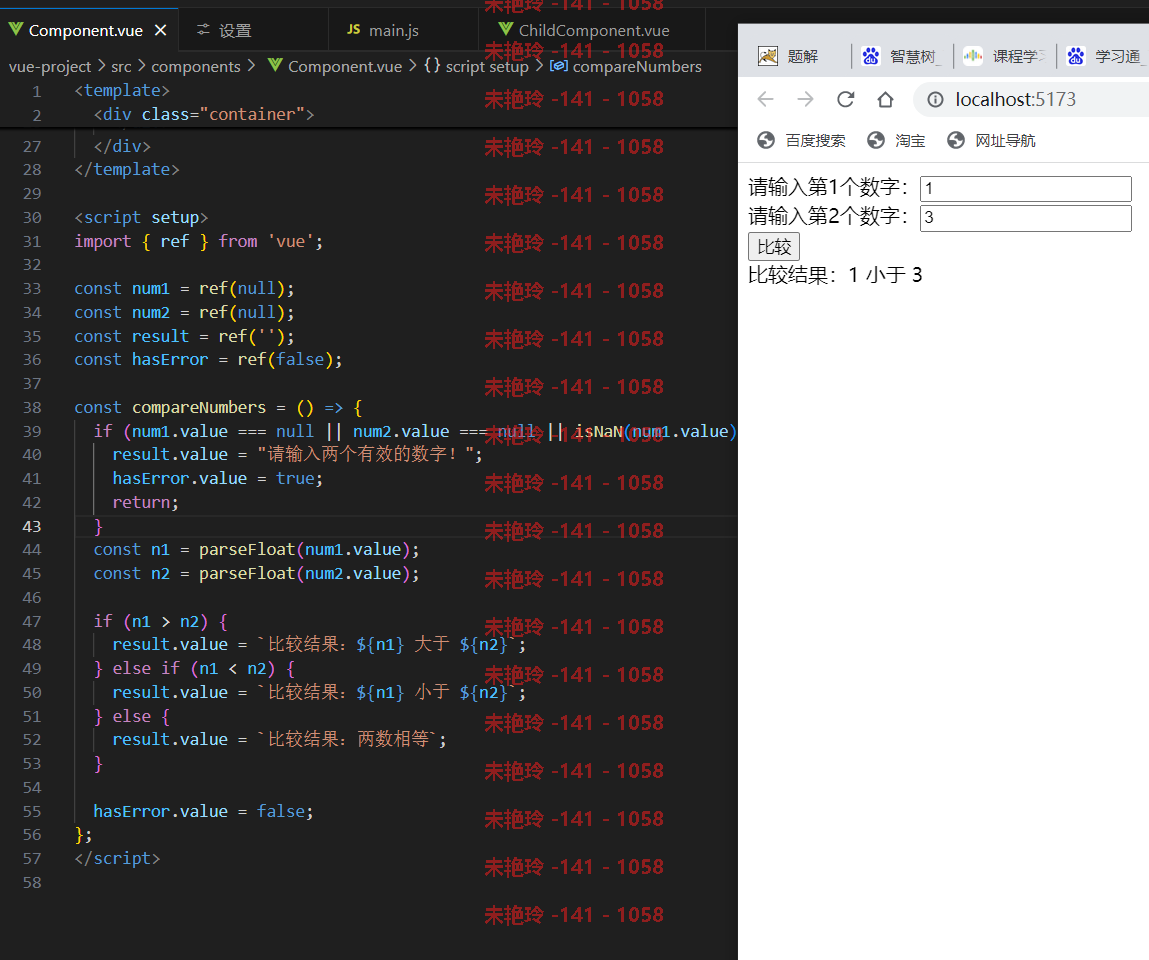Click the 学习通 tab paw favicon
Screen dimensions: 1149x960
pyautogui.click(x=1076, y=56)
